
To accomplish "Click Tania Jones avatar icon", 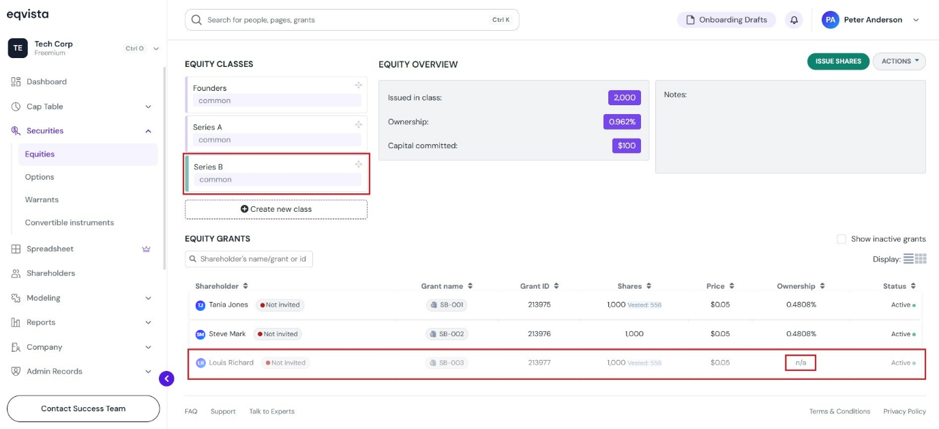I will point(201,305).
